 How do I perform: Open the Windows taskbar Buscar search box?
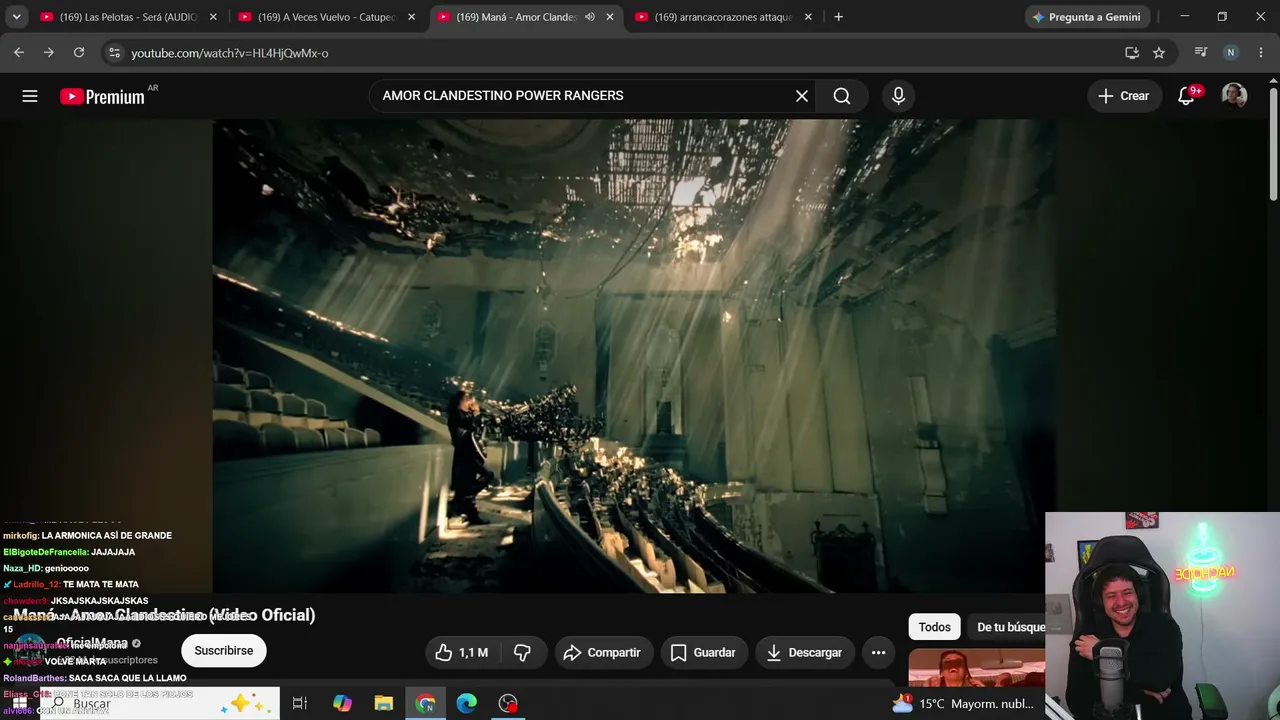(x=160, y=704)
